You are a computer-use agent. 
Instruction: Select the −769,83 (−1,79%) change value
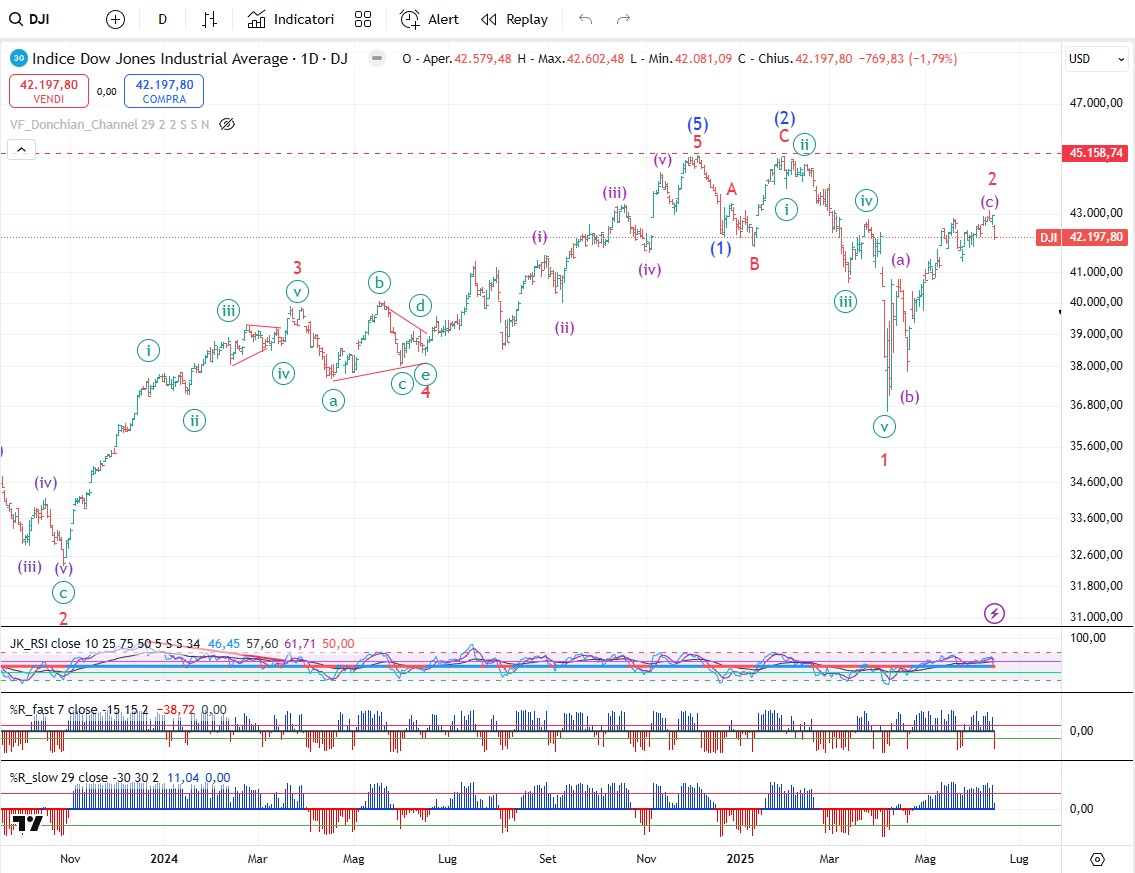[x=908, y=59]
